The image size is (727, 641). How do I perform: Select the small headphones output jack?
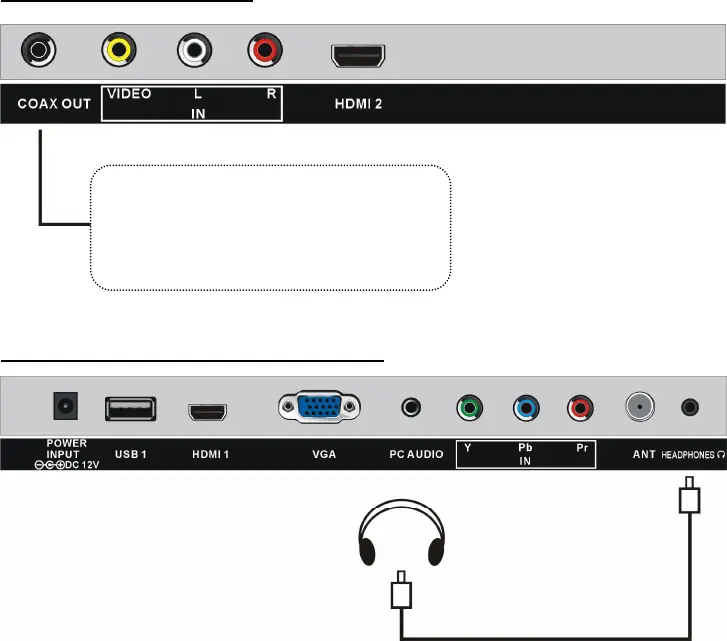click(x=688, y=407)
